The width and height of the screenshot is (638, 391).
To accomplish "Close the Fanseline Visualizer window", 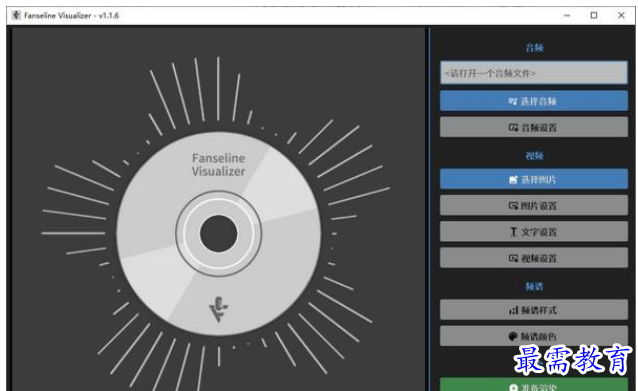I will tap(621, 15).
